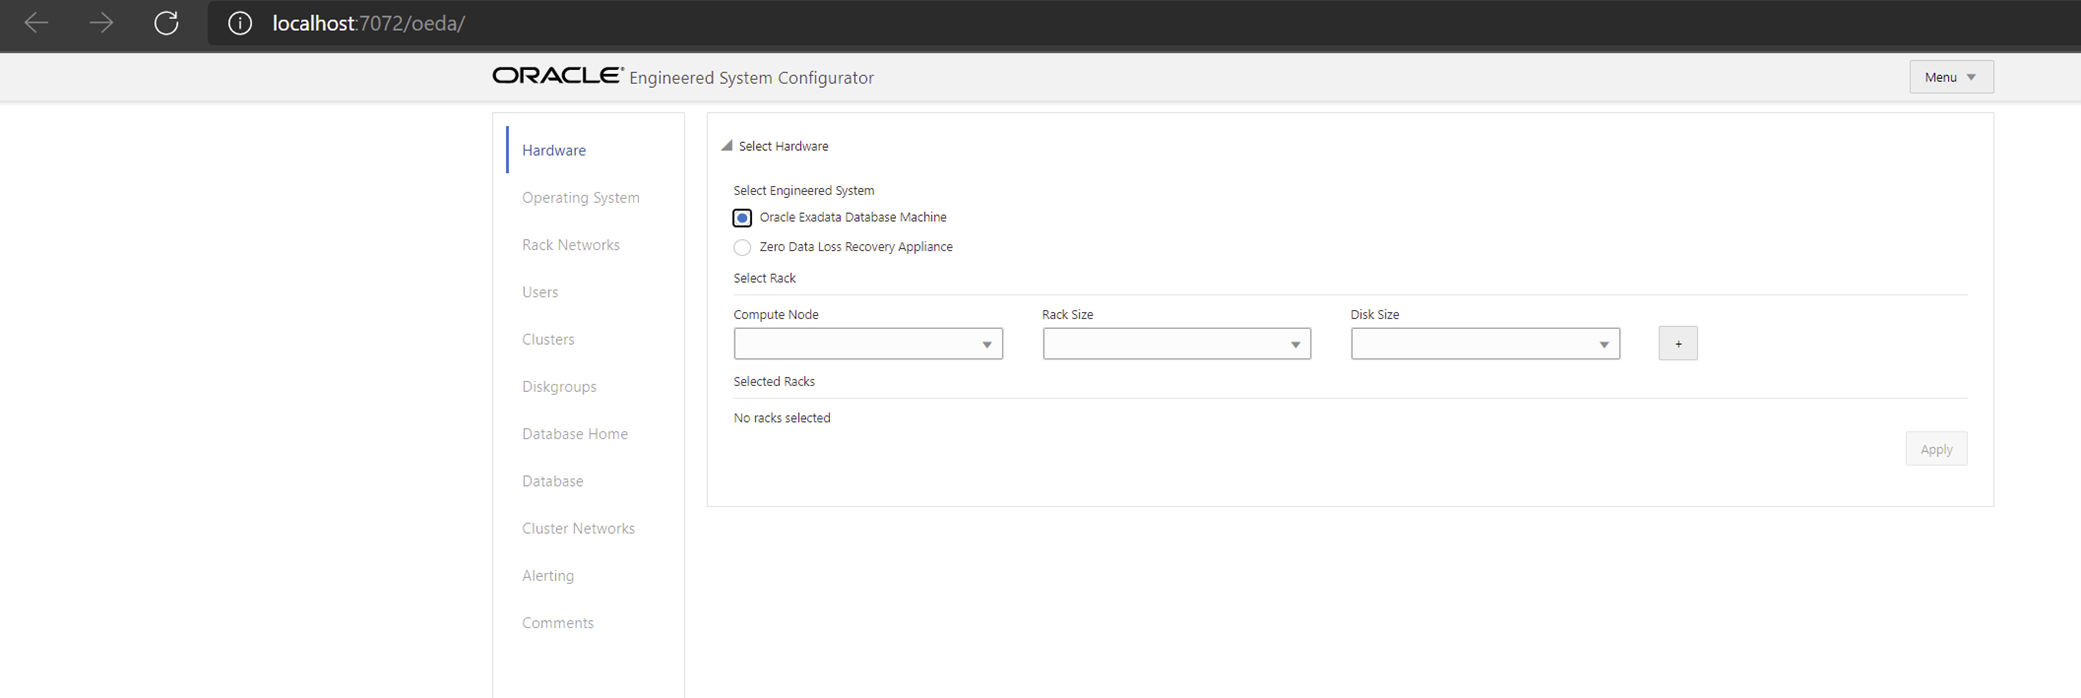Click the Apply button

point(1936,449)
